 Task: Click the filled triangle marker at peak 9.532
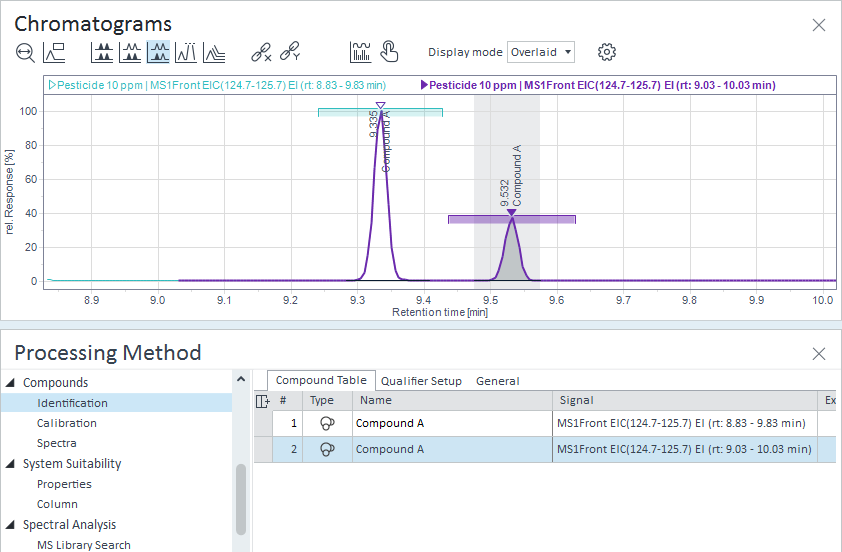pos(512,213)
